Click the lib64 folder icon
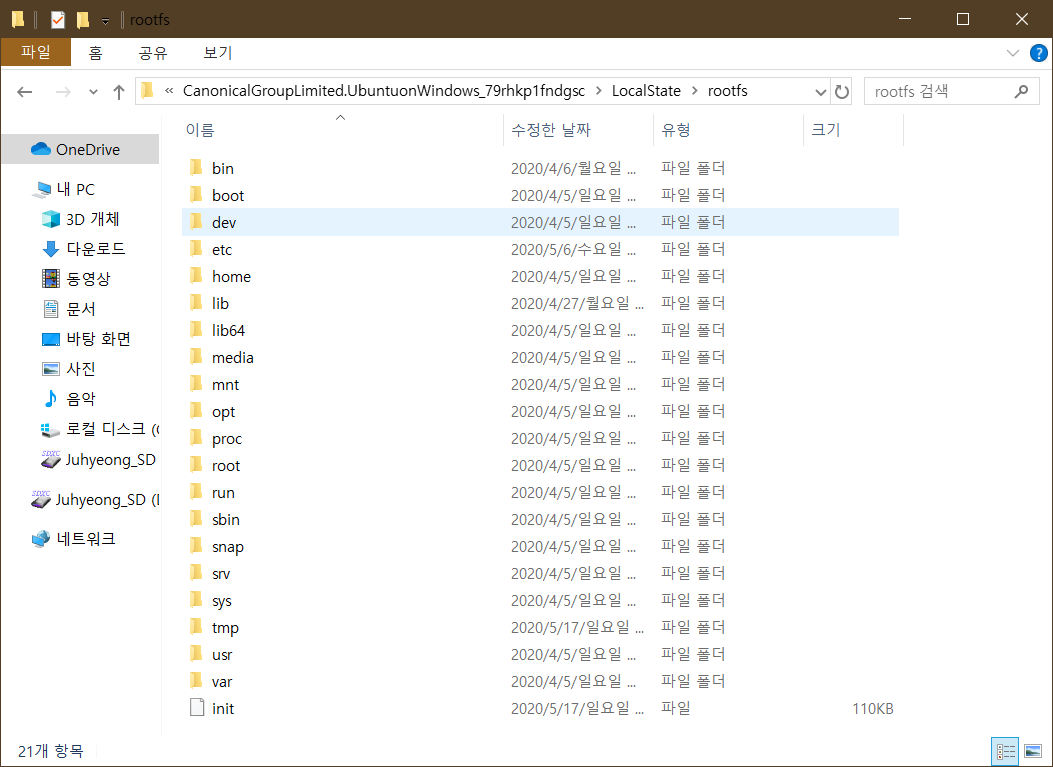The width and height of the screenshot is (1053, 767). 196,330
